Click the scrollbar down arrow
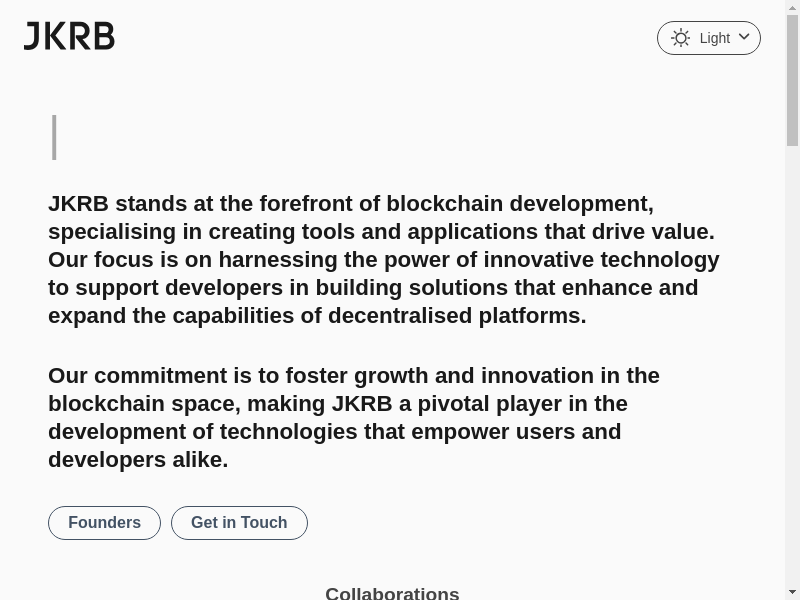This screenshot has width=800, height=600. point(792,592)
